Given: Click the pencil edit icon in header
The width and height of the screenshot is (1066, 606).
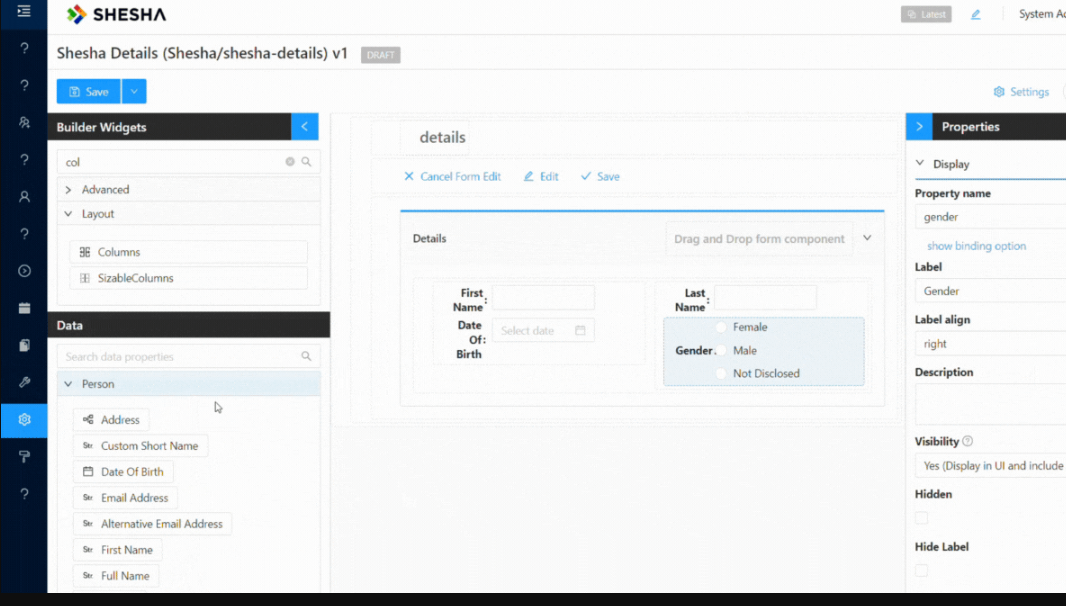Looking at the screenshot, I should pyautogui.click(x=976, y=14).
